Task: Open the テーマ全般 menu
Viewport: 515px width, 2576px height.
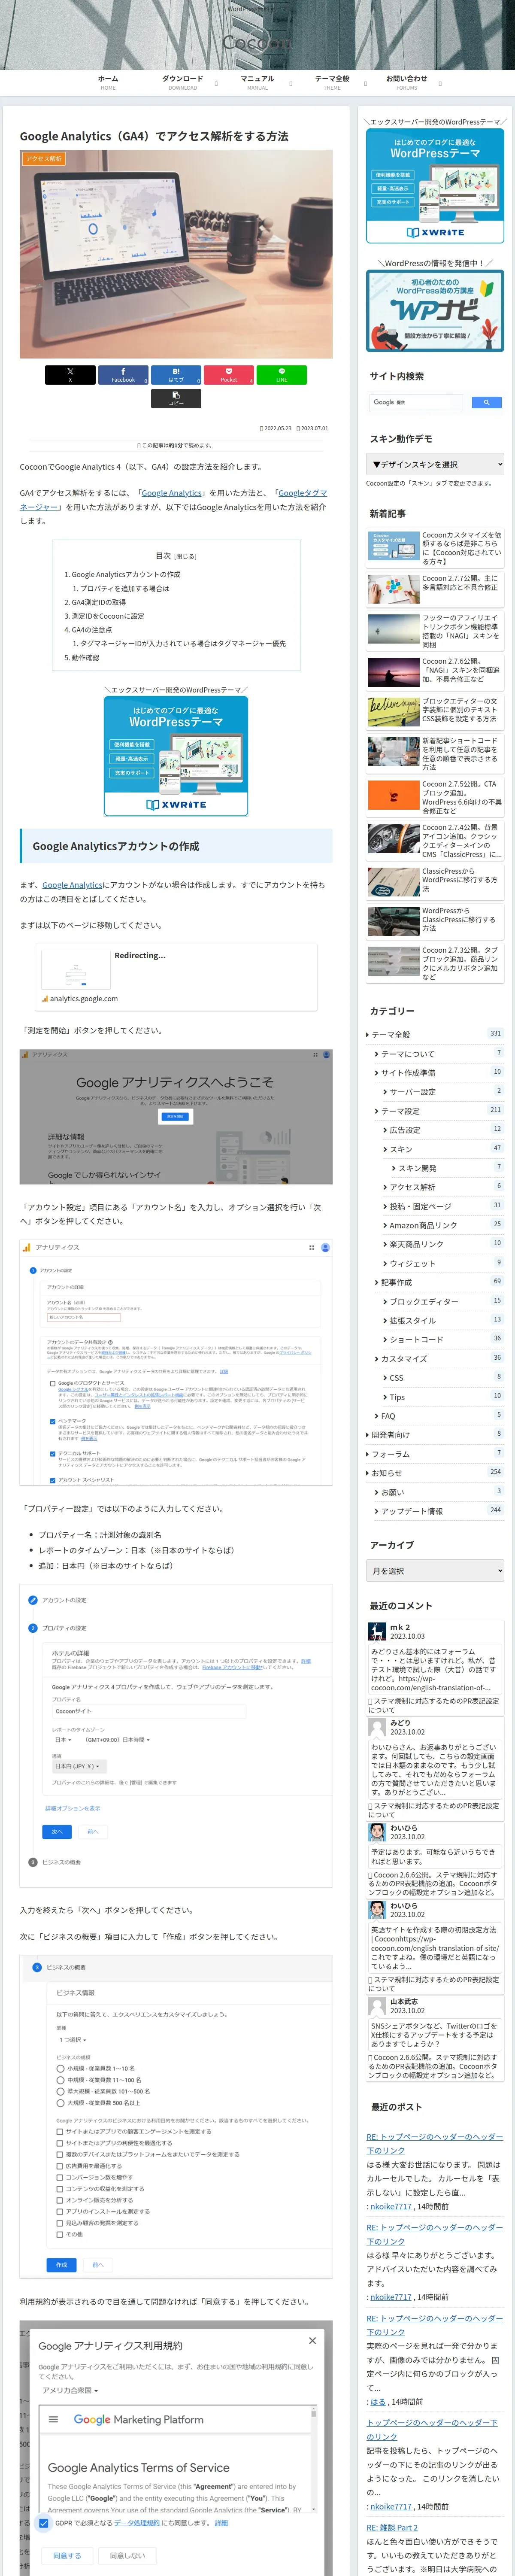Action: pyautogui.click(x=332, y=82)
